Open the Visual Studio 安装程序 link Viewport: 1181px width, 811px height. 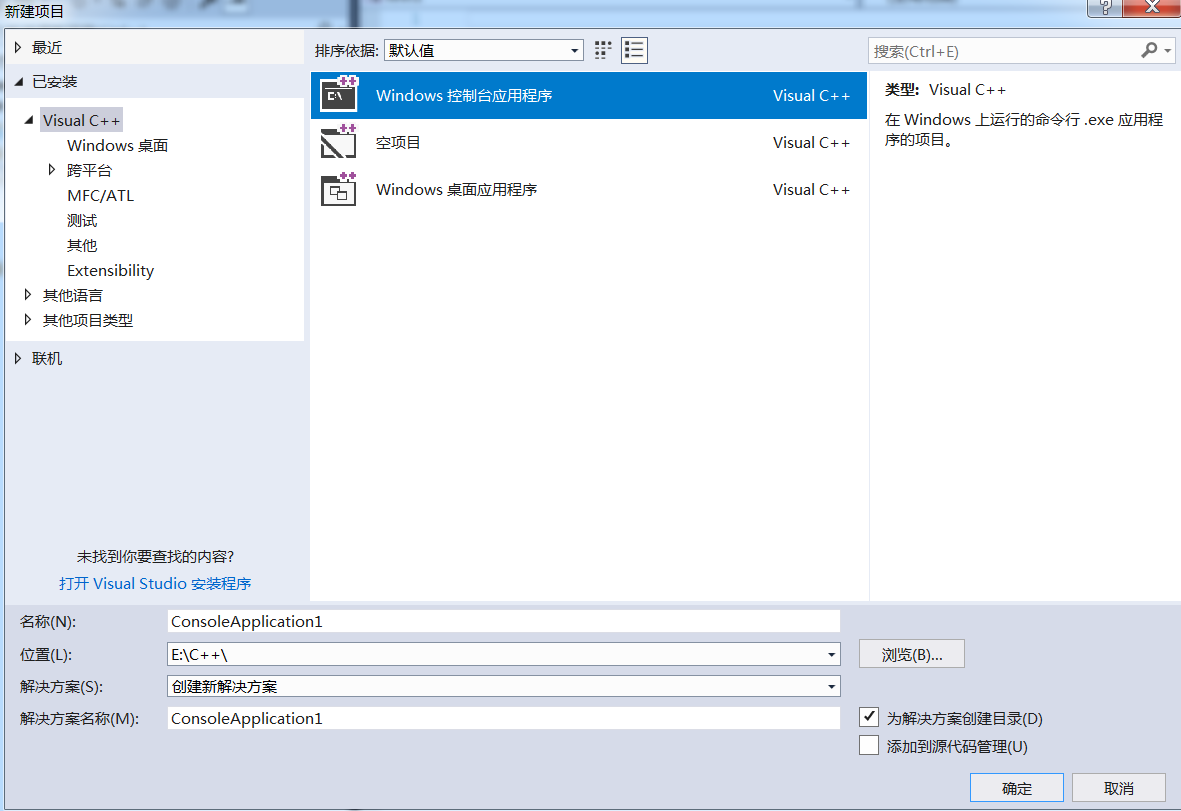(x=155, y=583)
